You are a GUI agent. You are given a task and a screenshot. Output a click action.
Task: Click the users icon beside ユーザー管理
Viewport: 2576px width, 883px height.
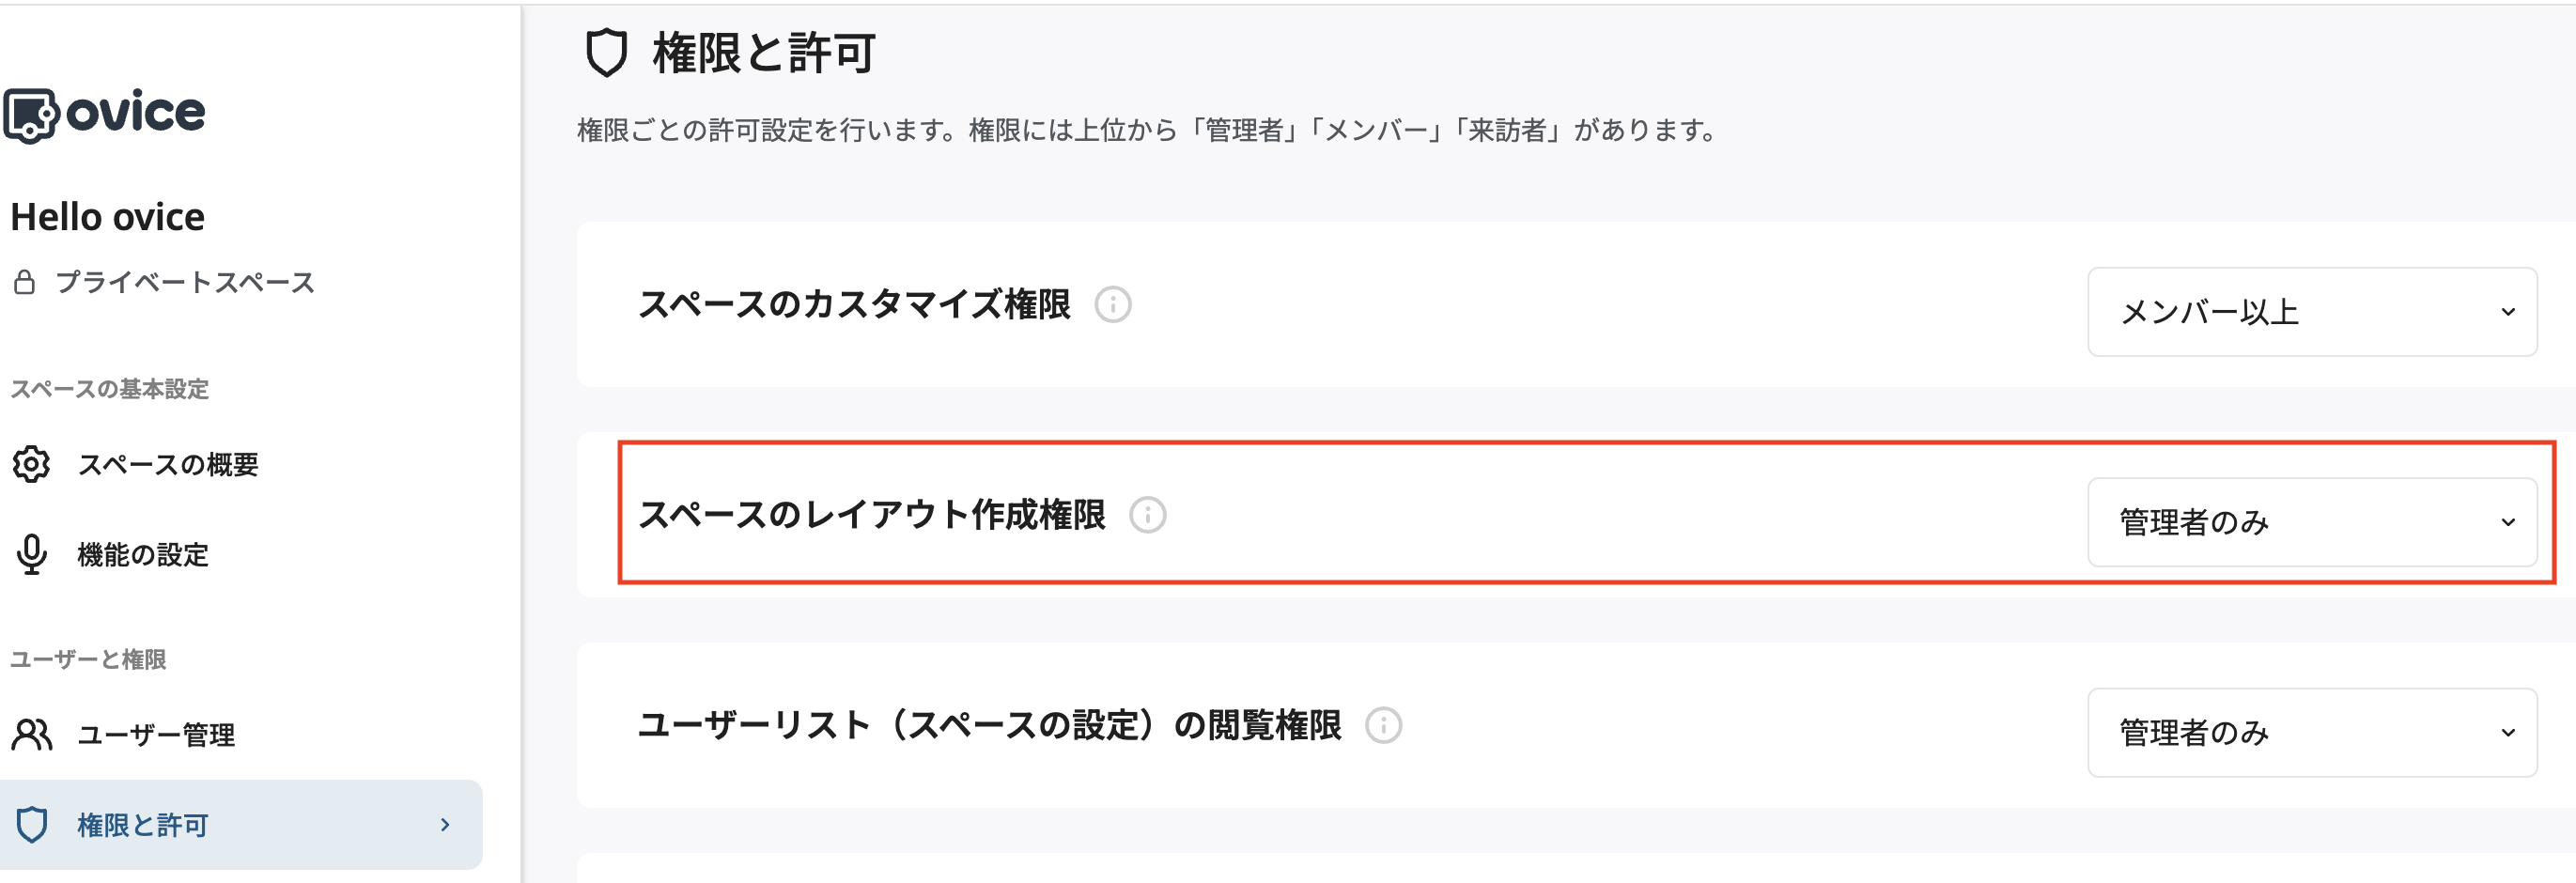(x=33, y=735)
